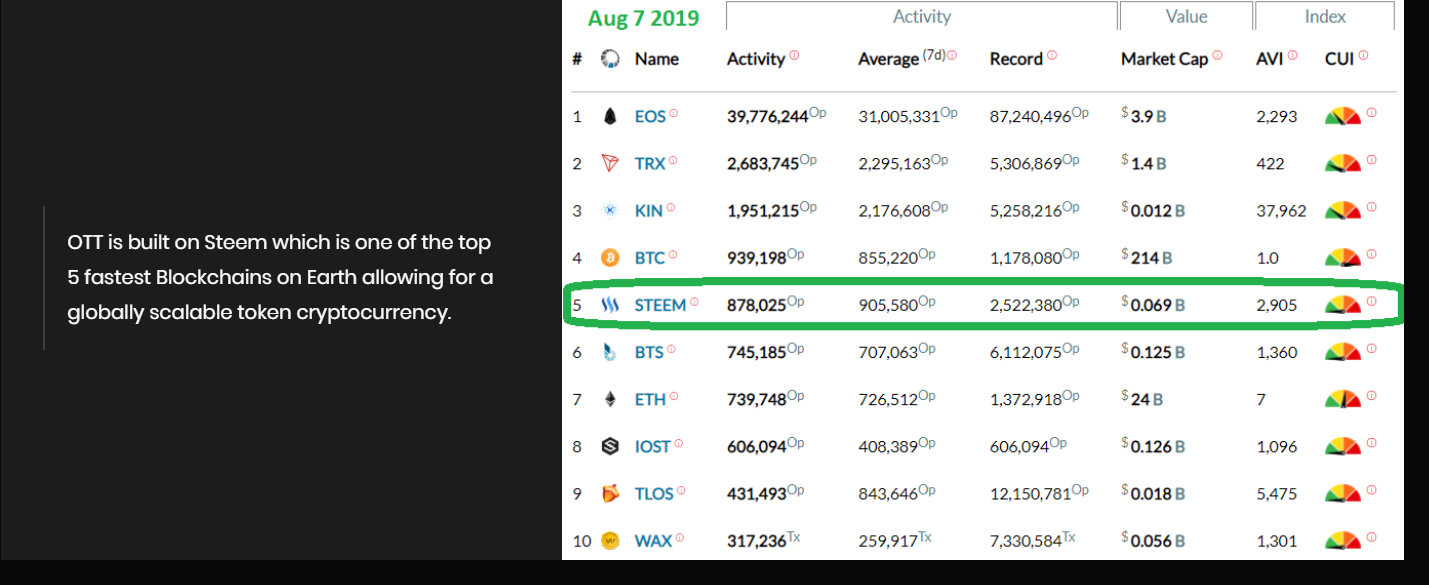The height and width of the screenshot is (585, 1429).
Task: Sort by the Name column header
Action: (x=657, y=59)
